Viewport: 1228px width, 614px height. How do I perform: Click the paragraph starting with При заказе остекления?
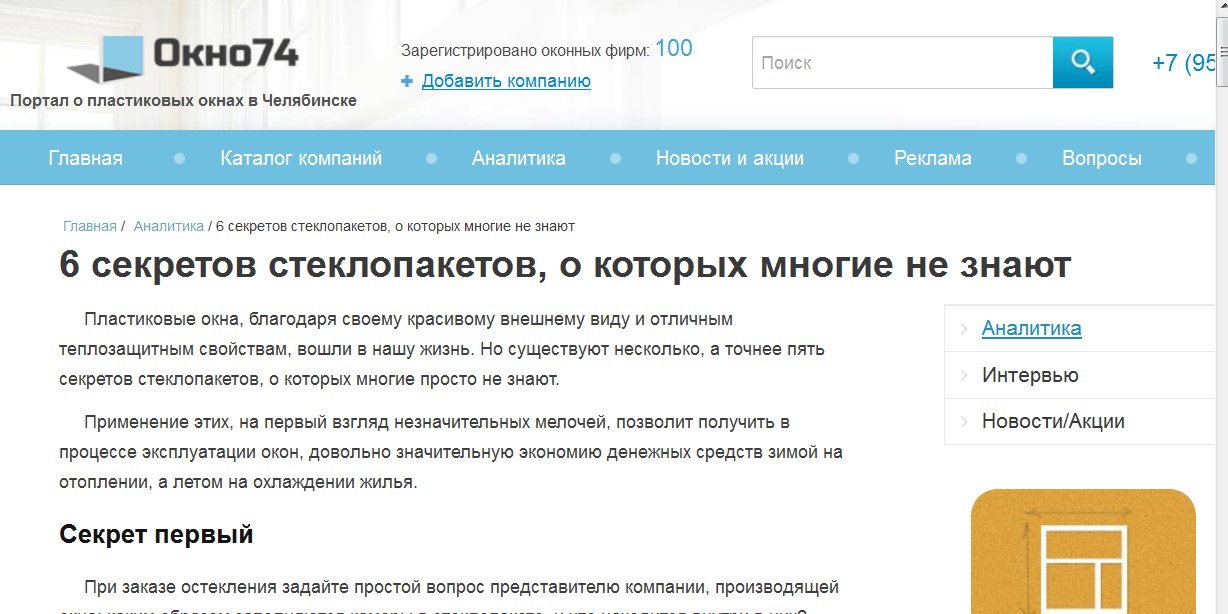(449, 598)
